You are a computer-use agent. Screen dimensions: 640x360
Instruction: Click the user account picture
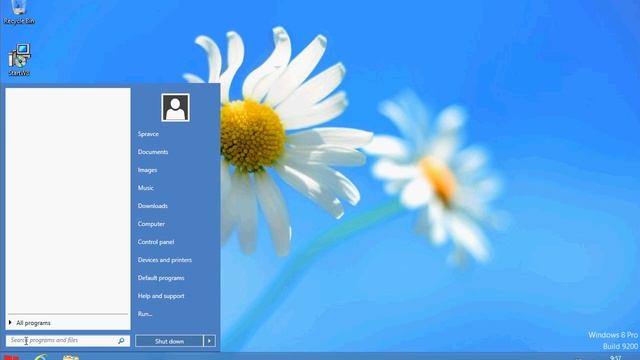175,108
